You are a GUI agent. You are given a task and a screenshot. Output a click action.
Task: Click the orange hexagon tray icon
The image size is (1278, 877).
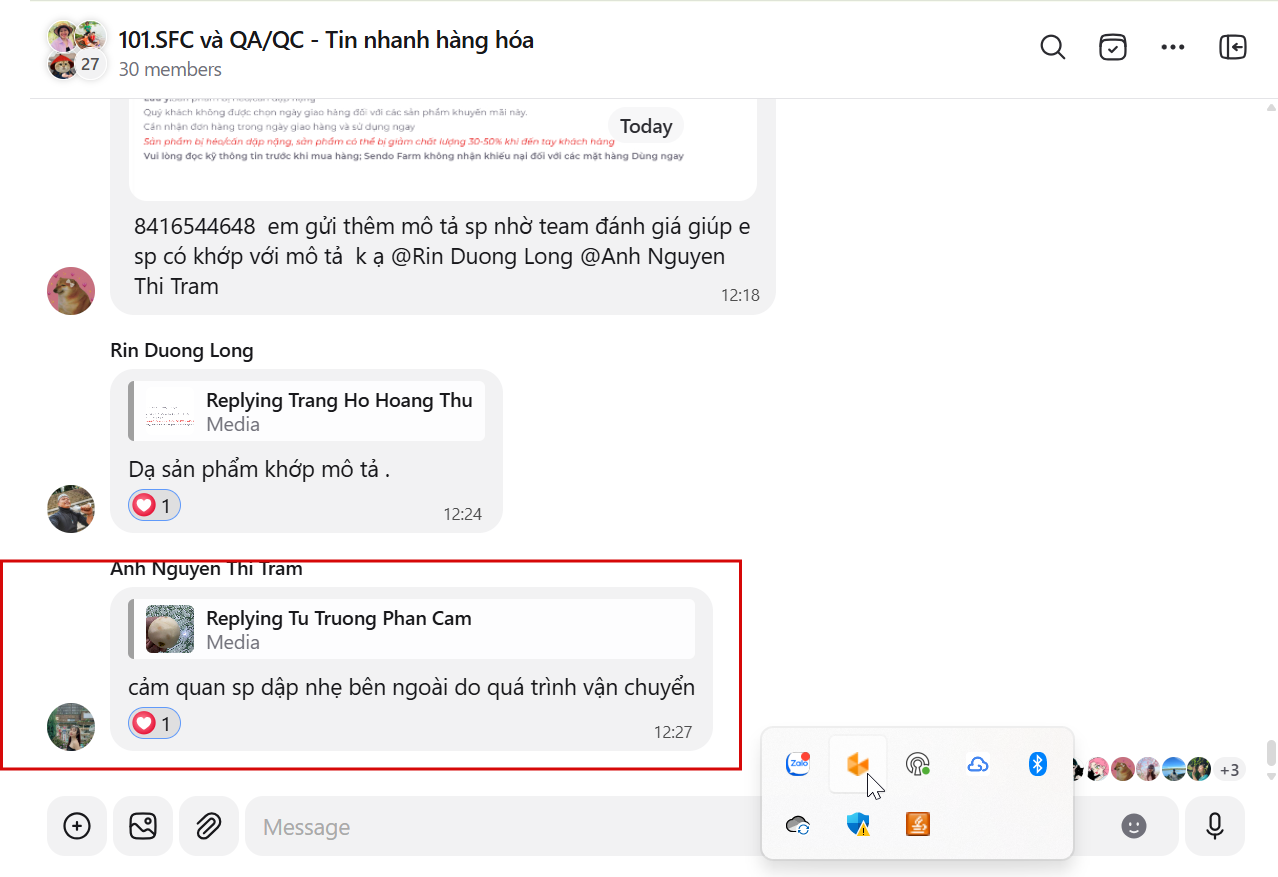click(858, 765)
